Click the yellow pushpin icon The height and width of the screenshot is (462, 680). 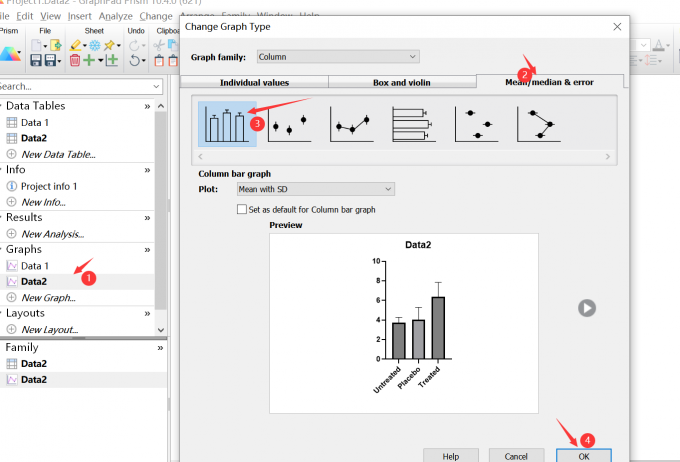[x=109, y=45]
